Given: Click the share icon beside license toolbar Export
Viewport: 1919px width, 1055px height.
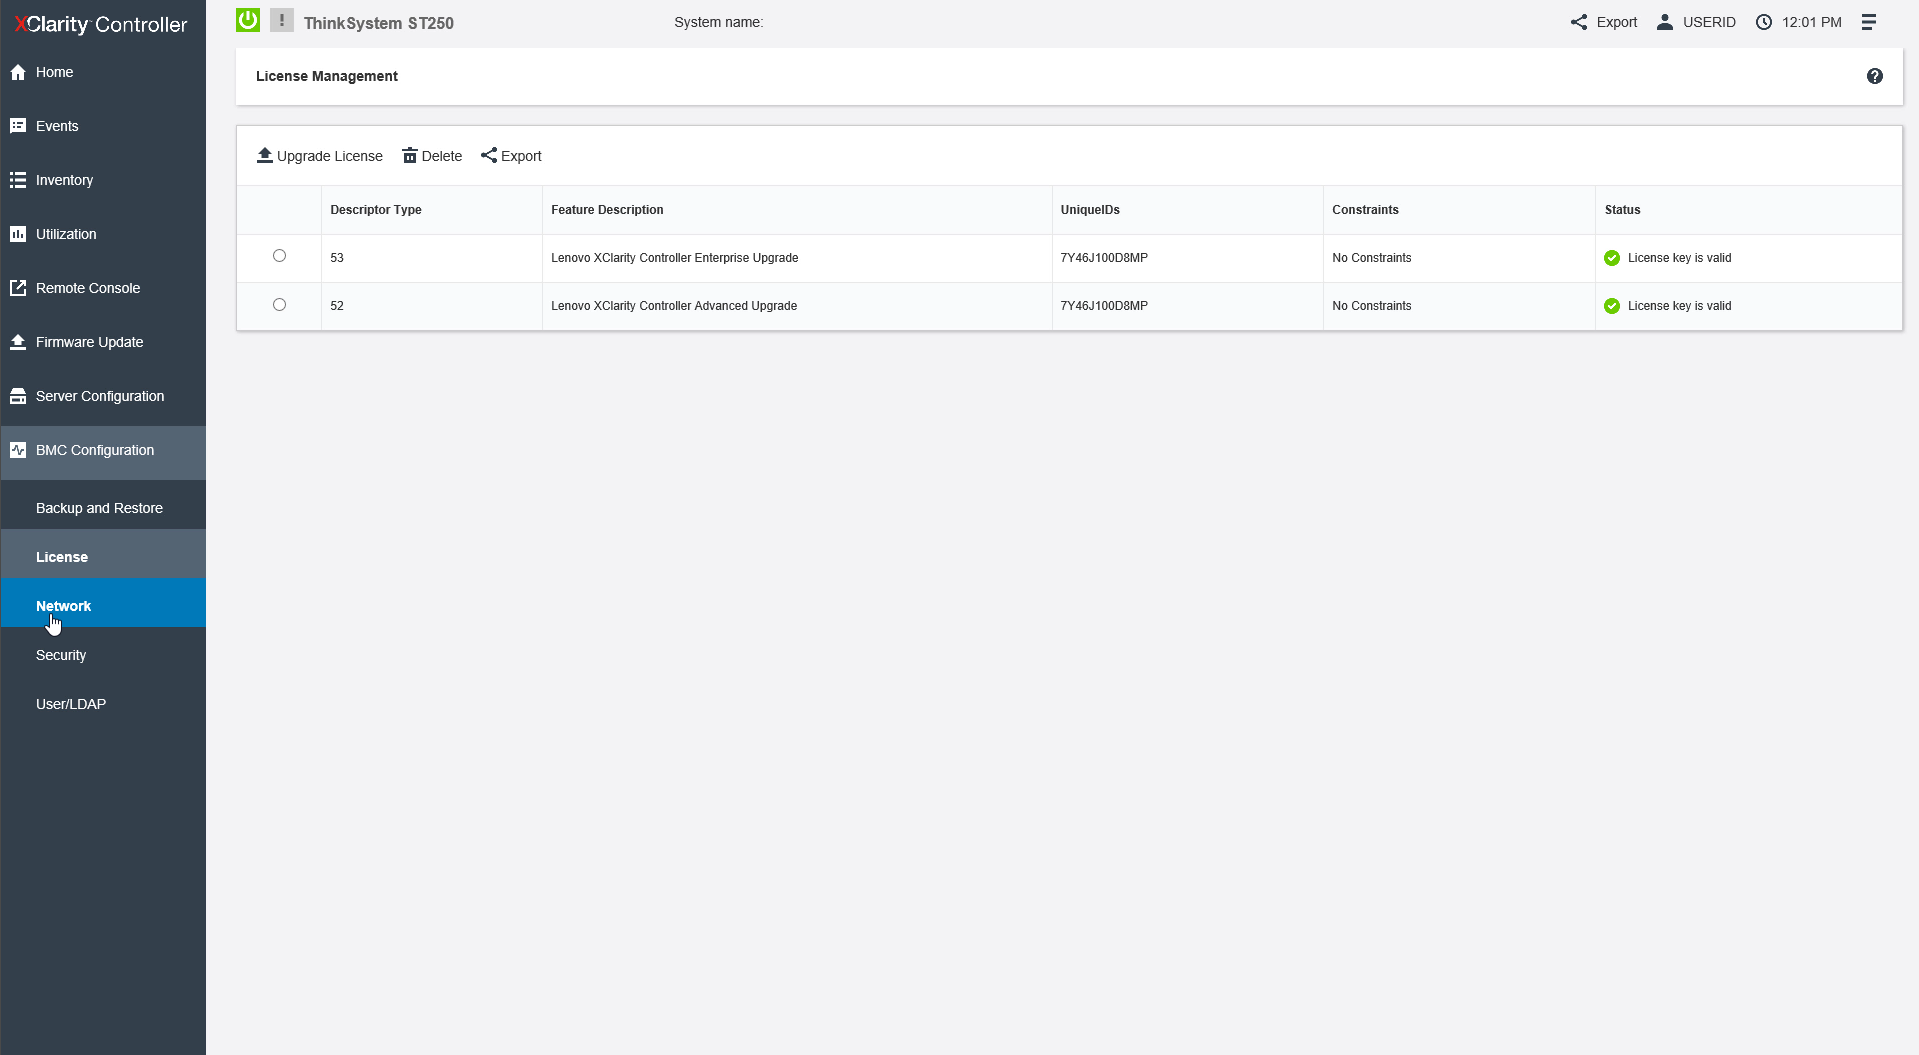Looking at the screenshot, I should click(489, 155).
